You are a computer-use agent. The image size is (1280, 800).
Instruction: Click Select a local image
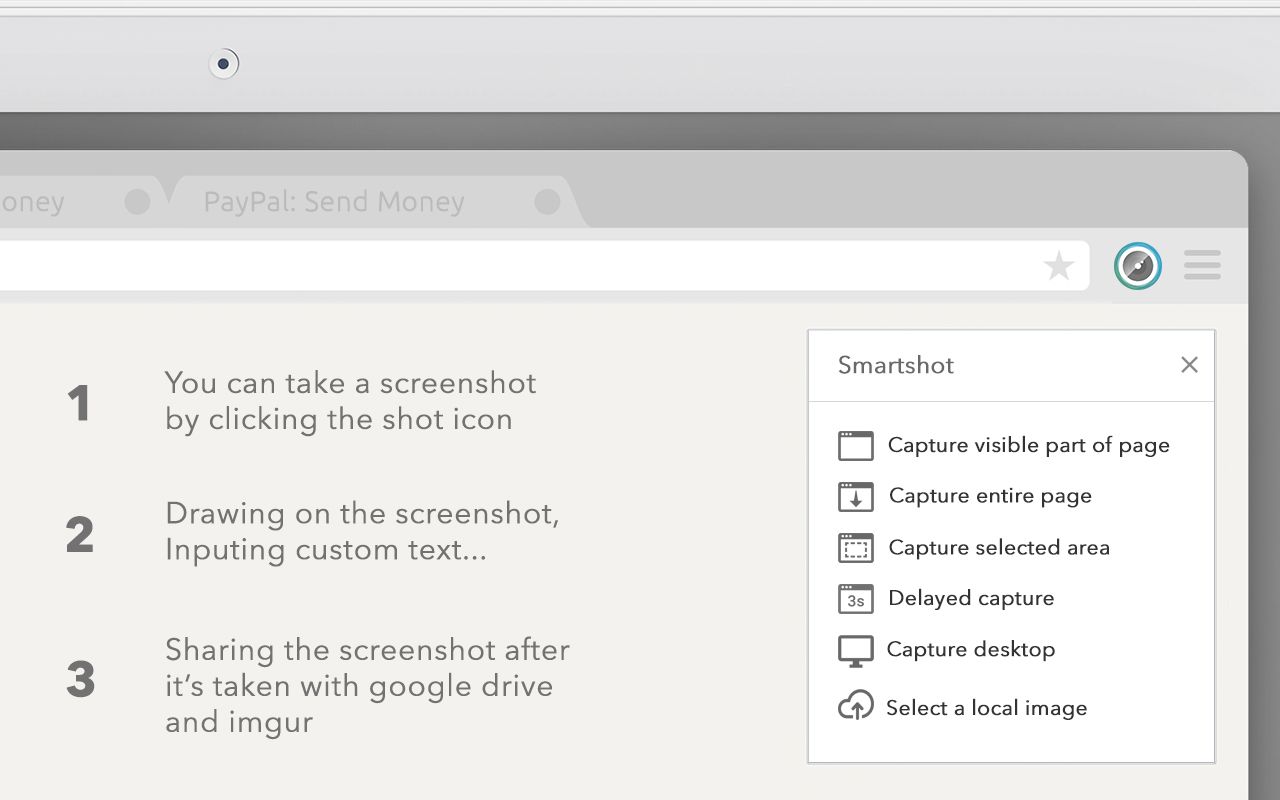click(986, 707)
